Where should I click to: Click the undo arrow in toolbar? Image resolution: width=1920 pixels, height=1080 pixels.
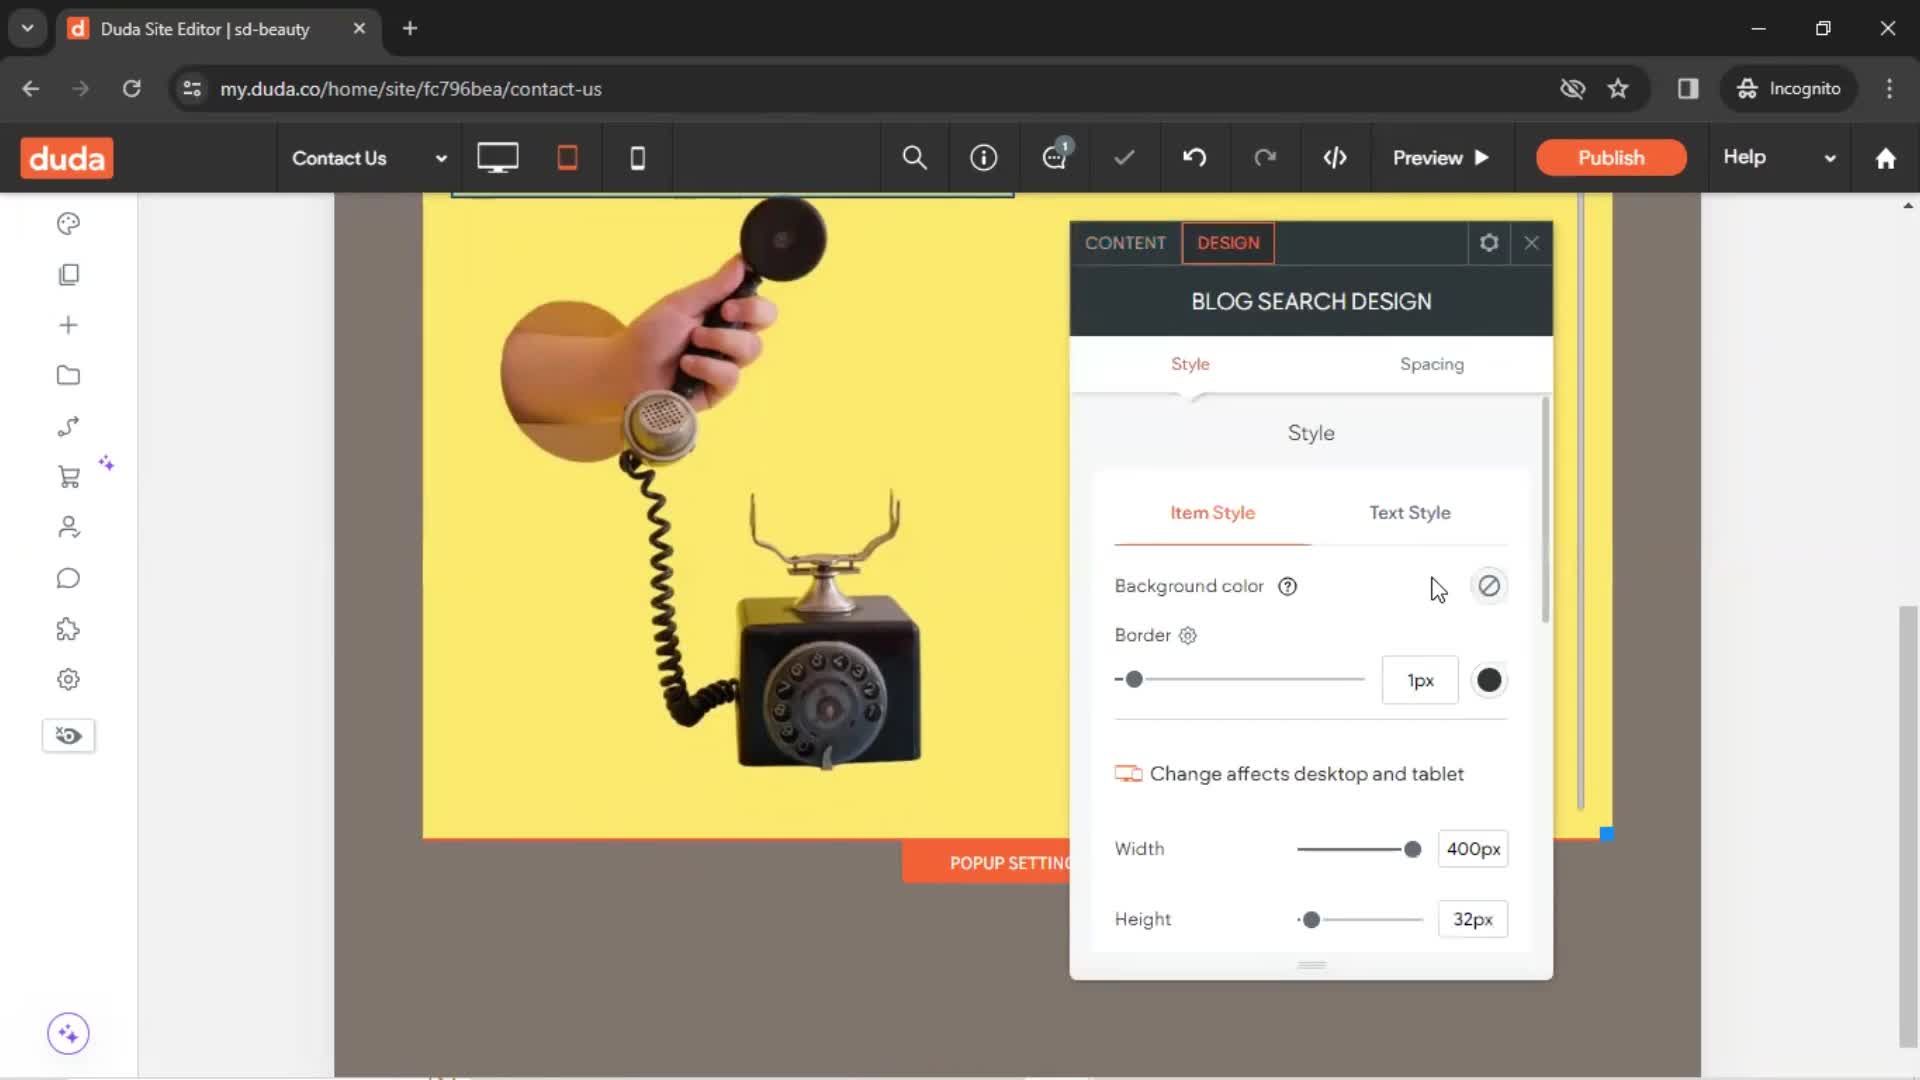click(x=1194, y=158)
